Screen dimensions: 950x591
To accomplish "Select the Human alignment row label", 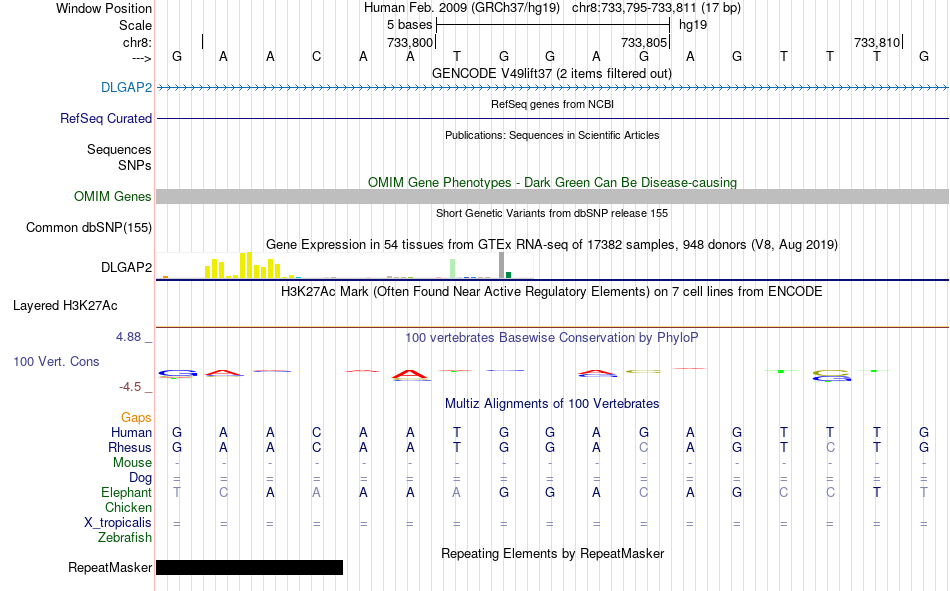I will pyautogui.click(x=131, y=432).
